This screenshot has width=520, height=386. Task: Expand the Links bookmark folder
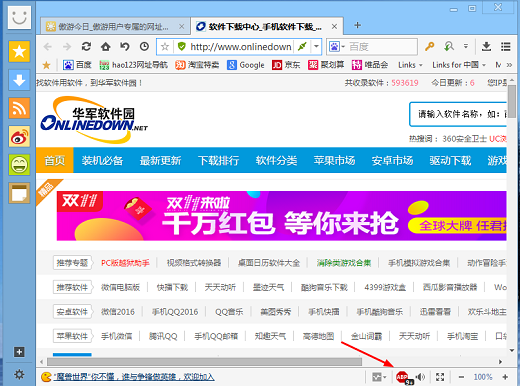[410, 65]
